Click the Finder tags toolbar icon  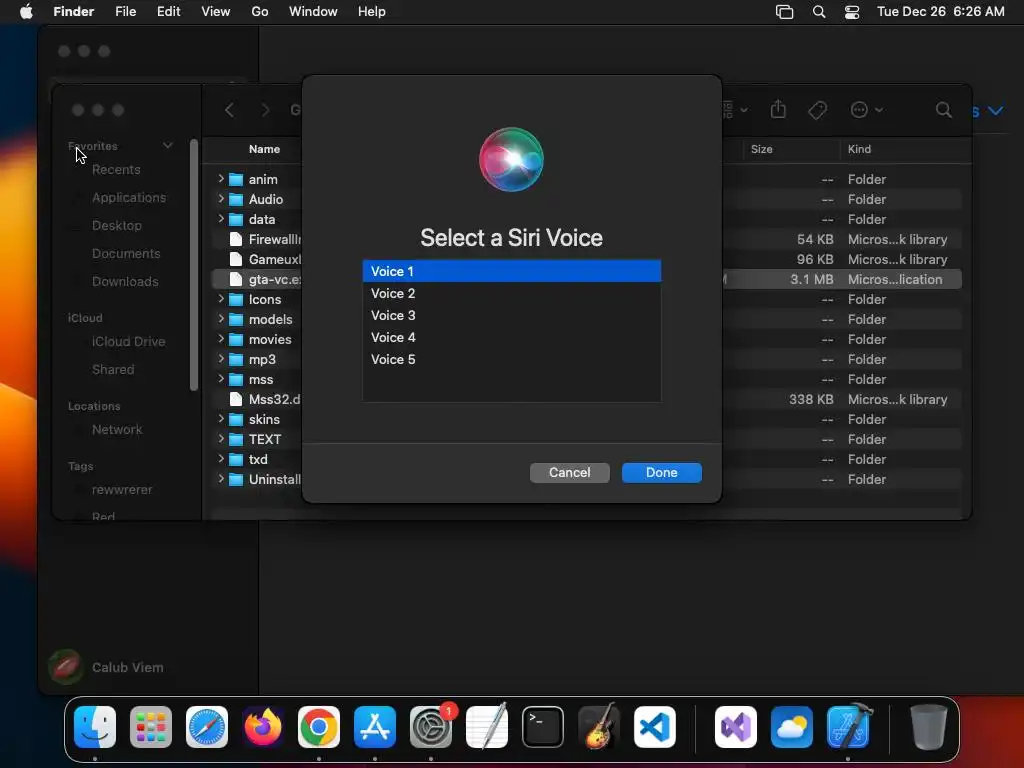click(817, 110)
